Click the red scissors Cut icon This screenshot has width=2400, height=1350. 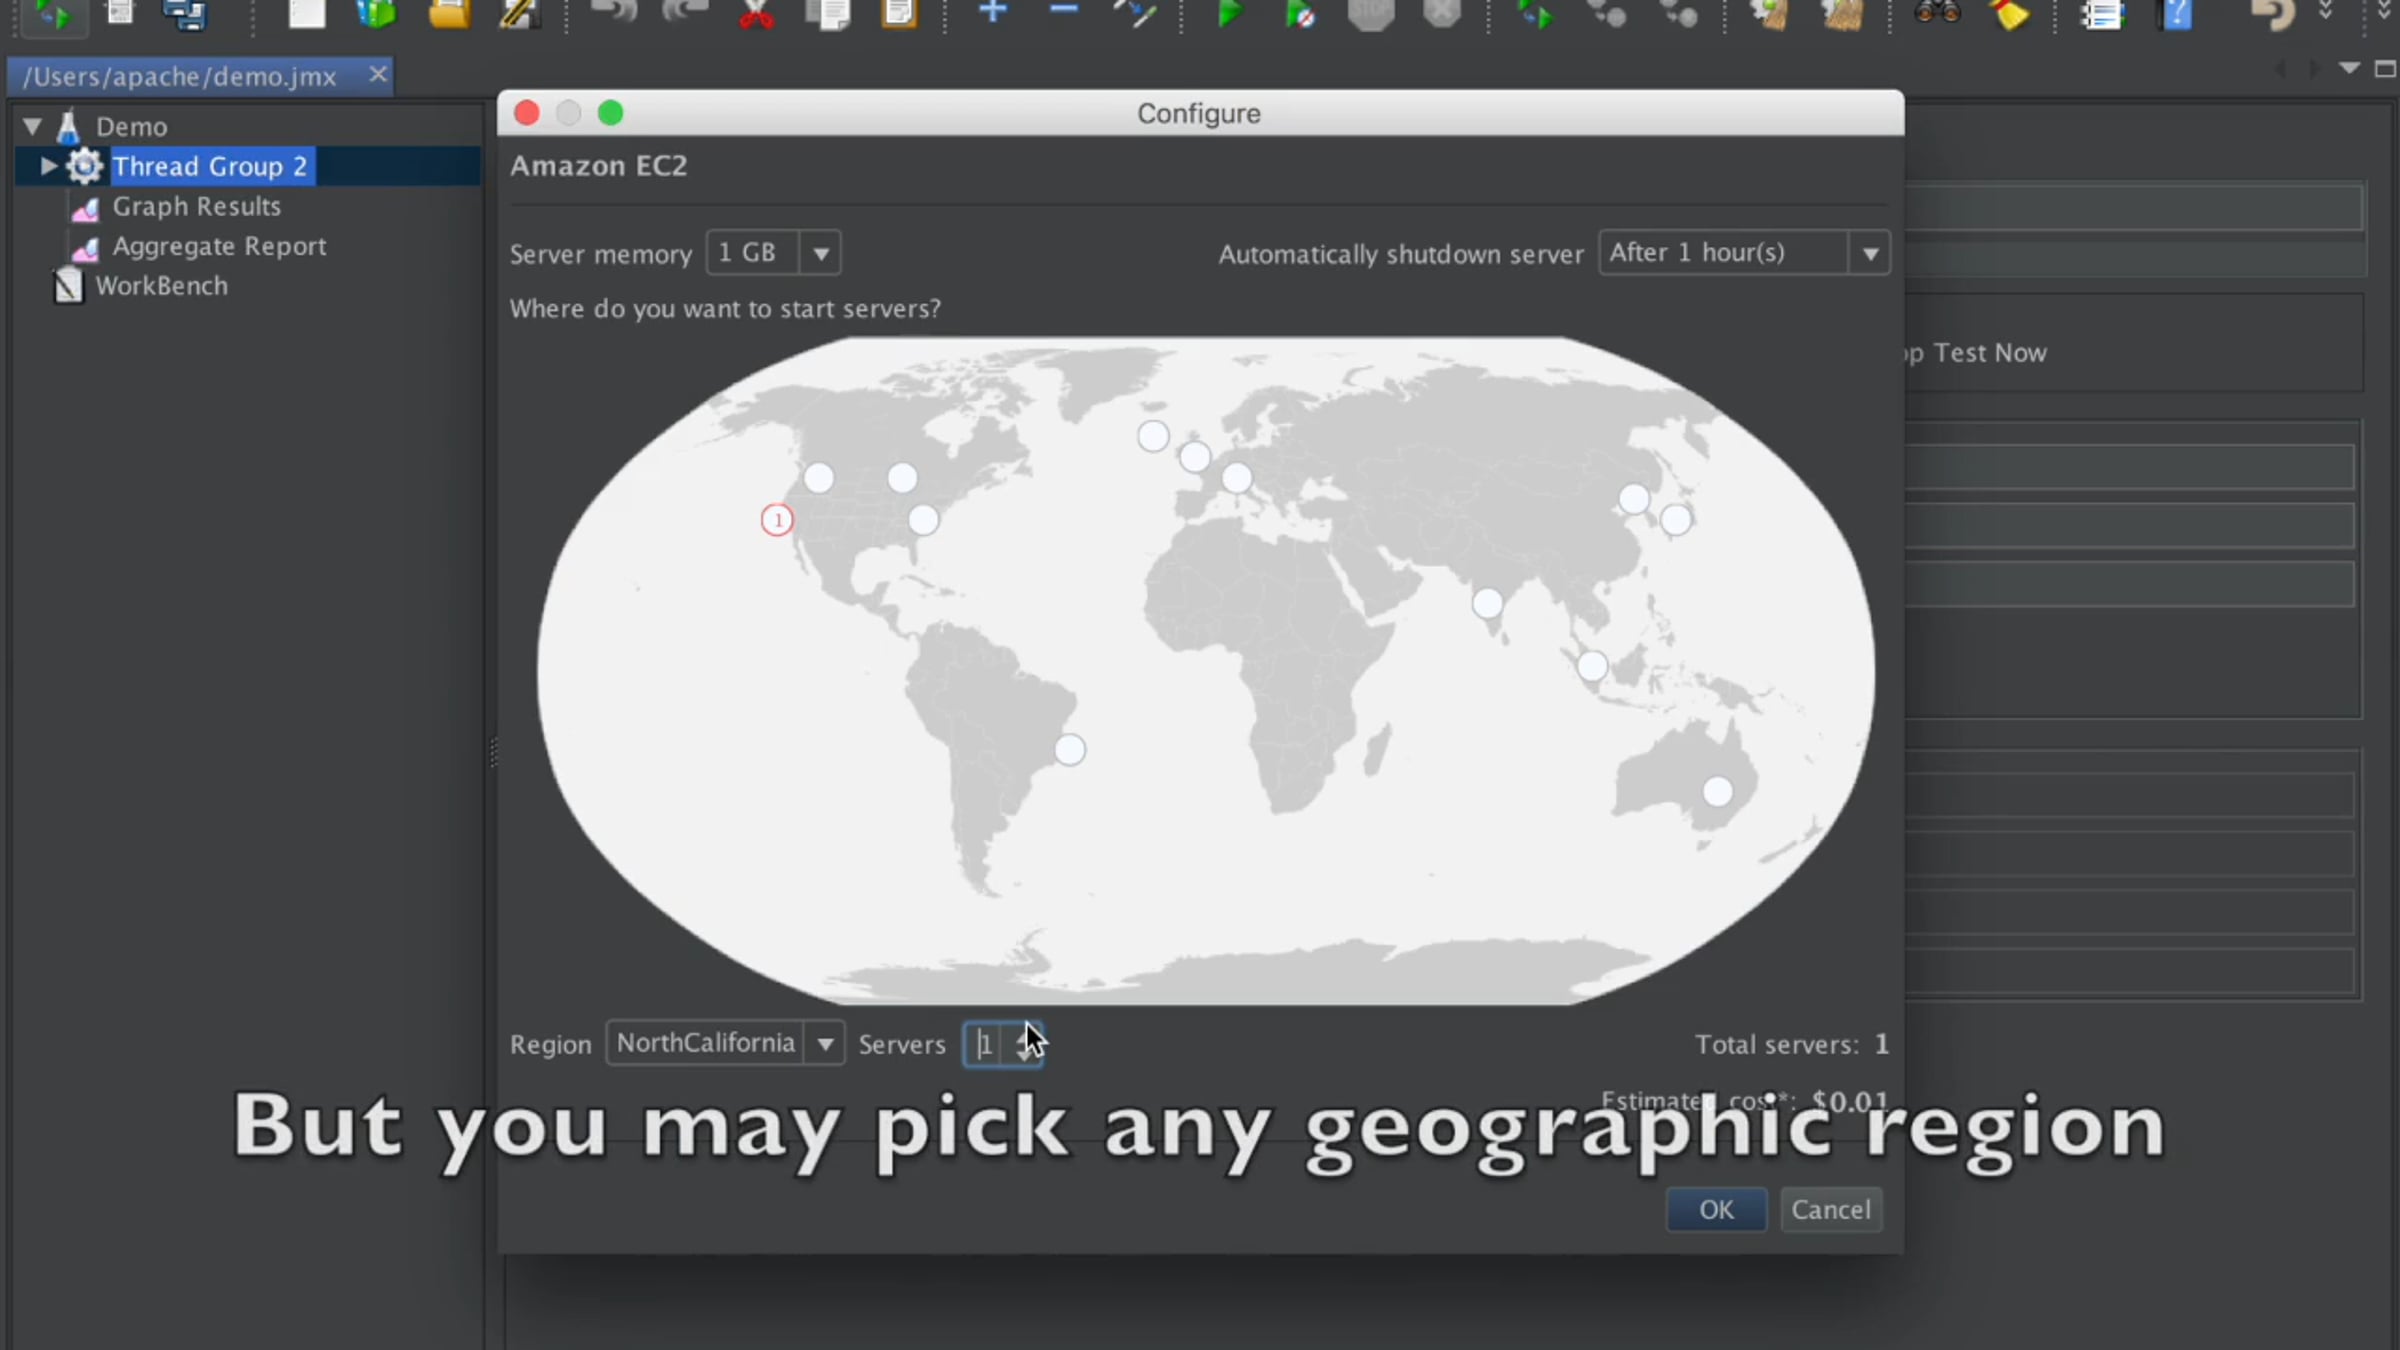click(757, 13)
